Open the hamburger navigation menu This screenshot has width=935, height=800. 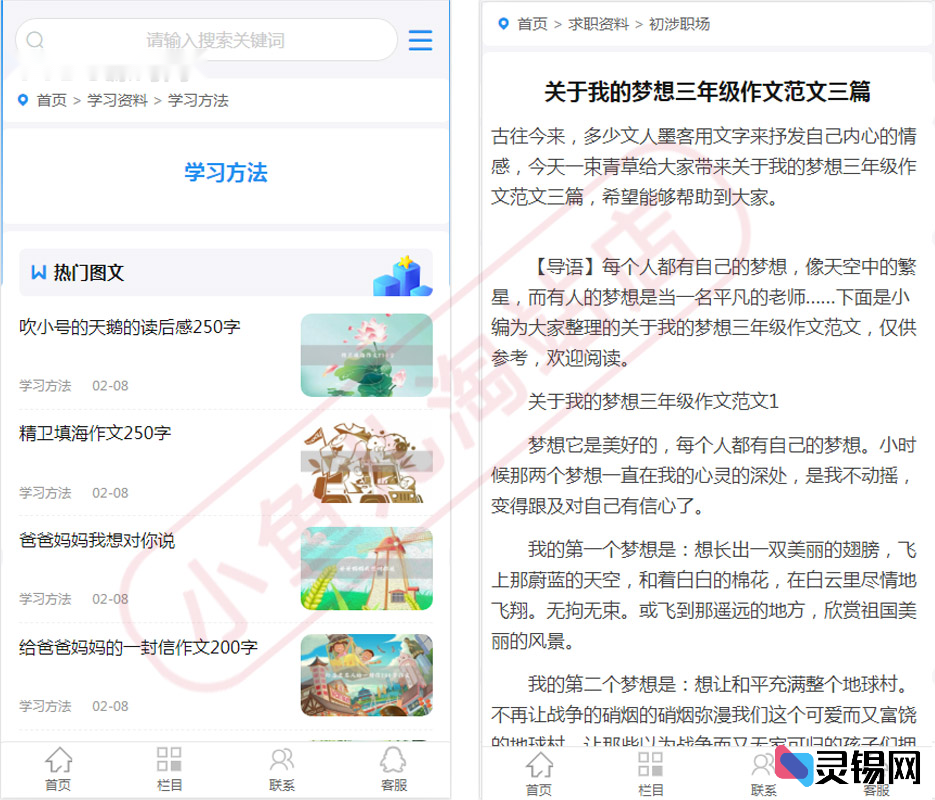(x=420, y=40)
